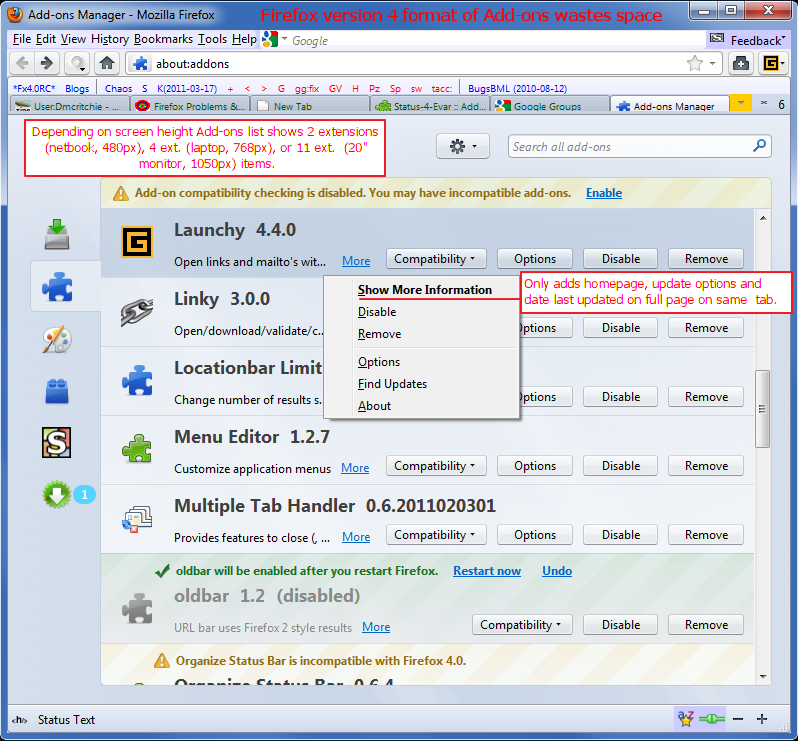The height and width of the screenshot is (741, 798).
Task: Click the Launchy extension icon
Action: click(137, 242)
